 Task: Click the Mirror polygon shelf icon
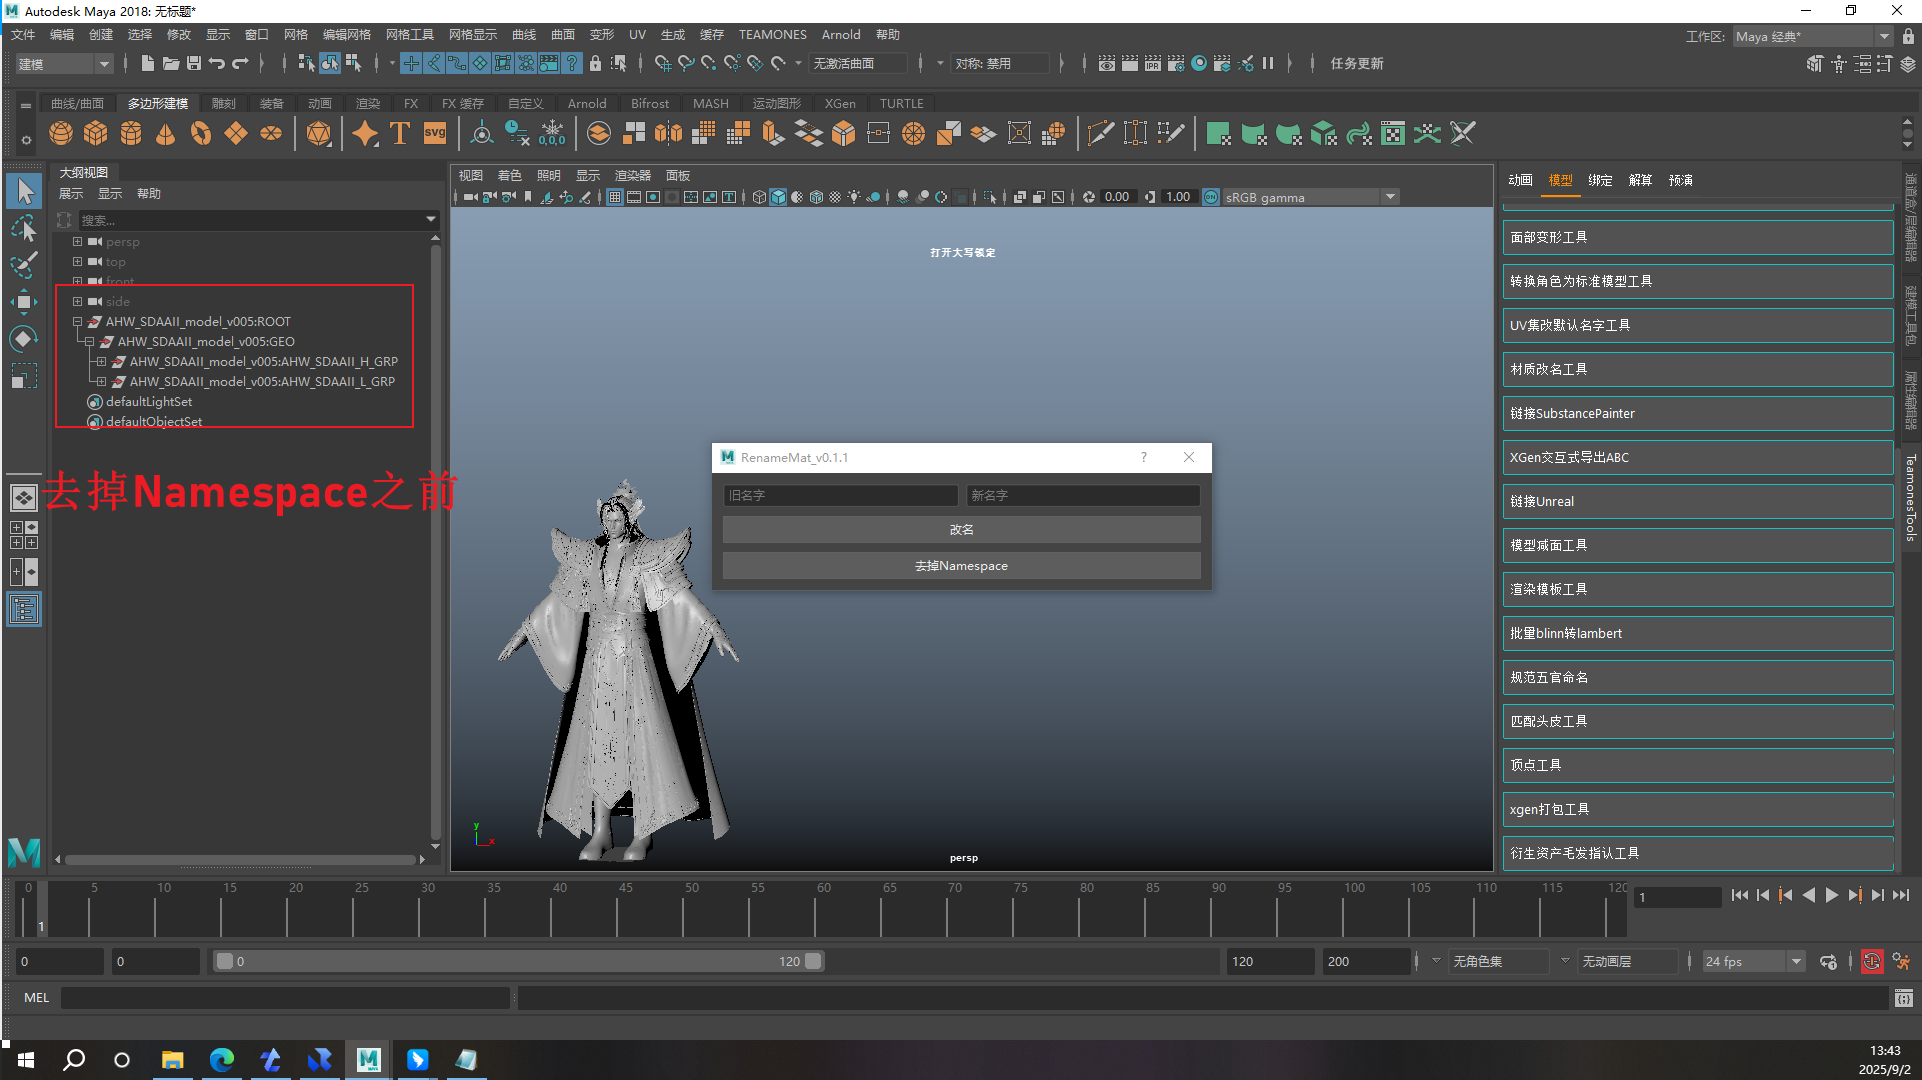click(x=668, y=133)
